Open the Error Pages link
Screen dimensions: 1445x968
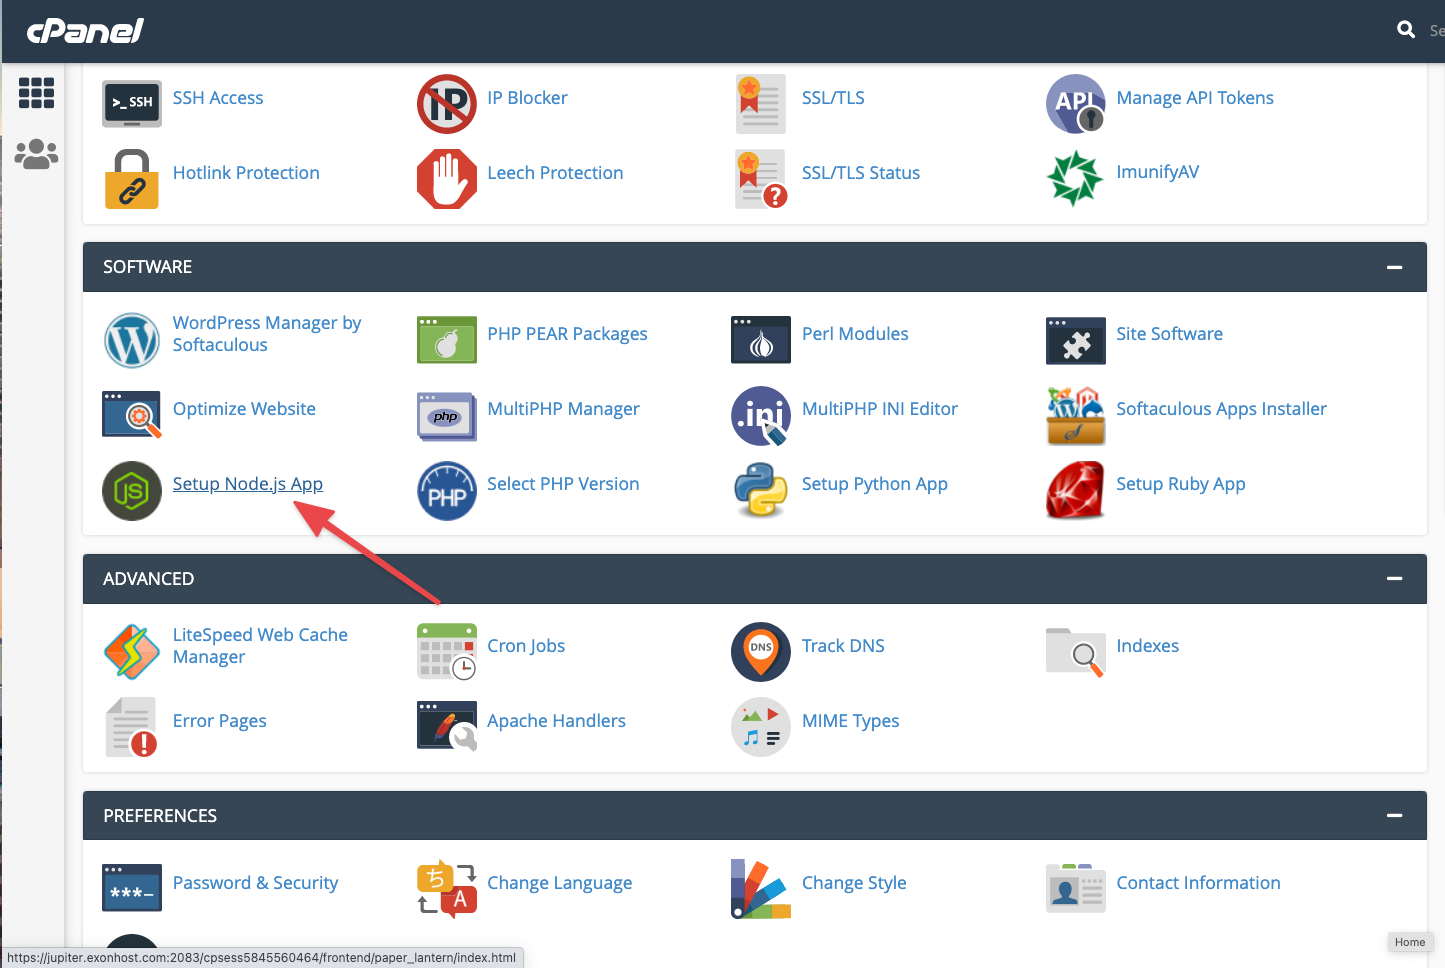click(220, 721)
